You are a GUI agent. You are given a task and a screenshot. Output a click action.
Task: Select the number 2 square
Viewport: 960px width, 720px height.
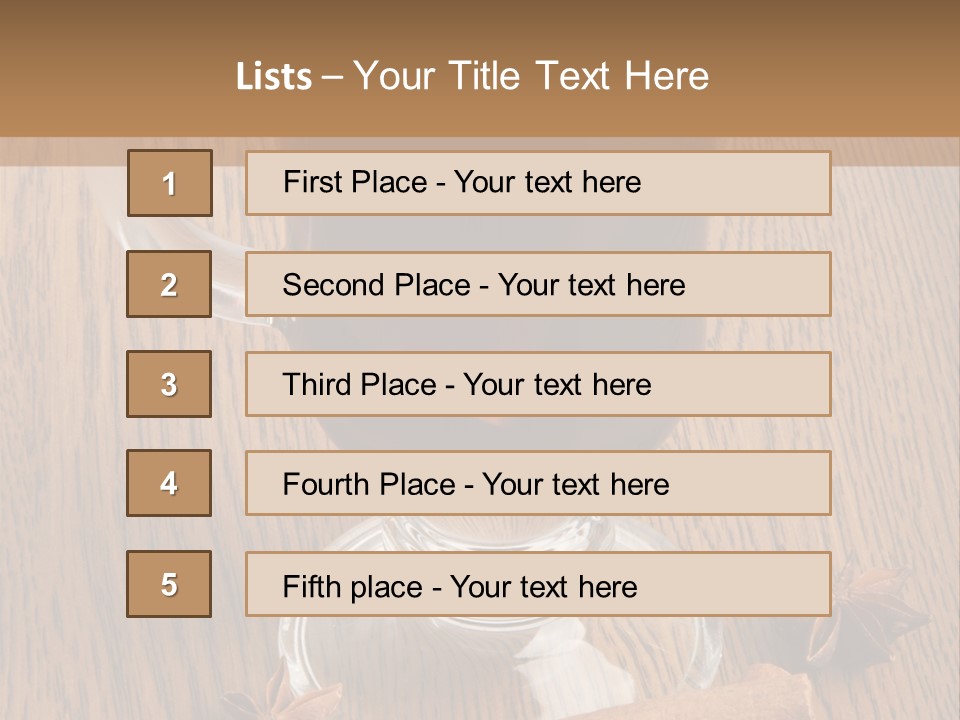pyautogui.click(x=169, y=284)
